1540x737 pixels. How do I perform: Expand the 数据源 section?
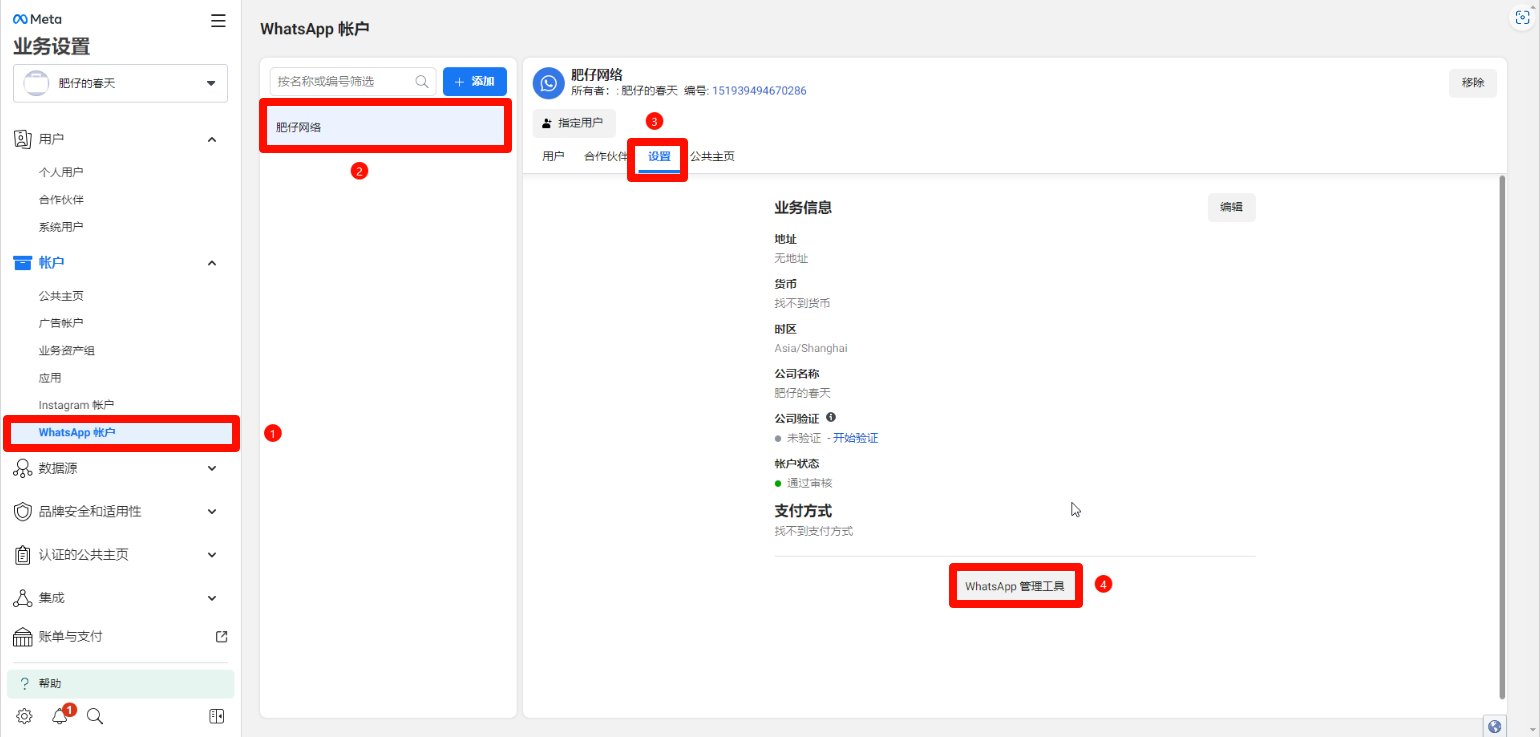click(x=211, y=468)
